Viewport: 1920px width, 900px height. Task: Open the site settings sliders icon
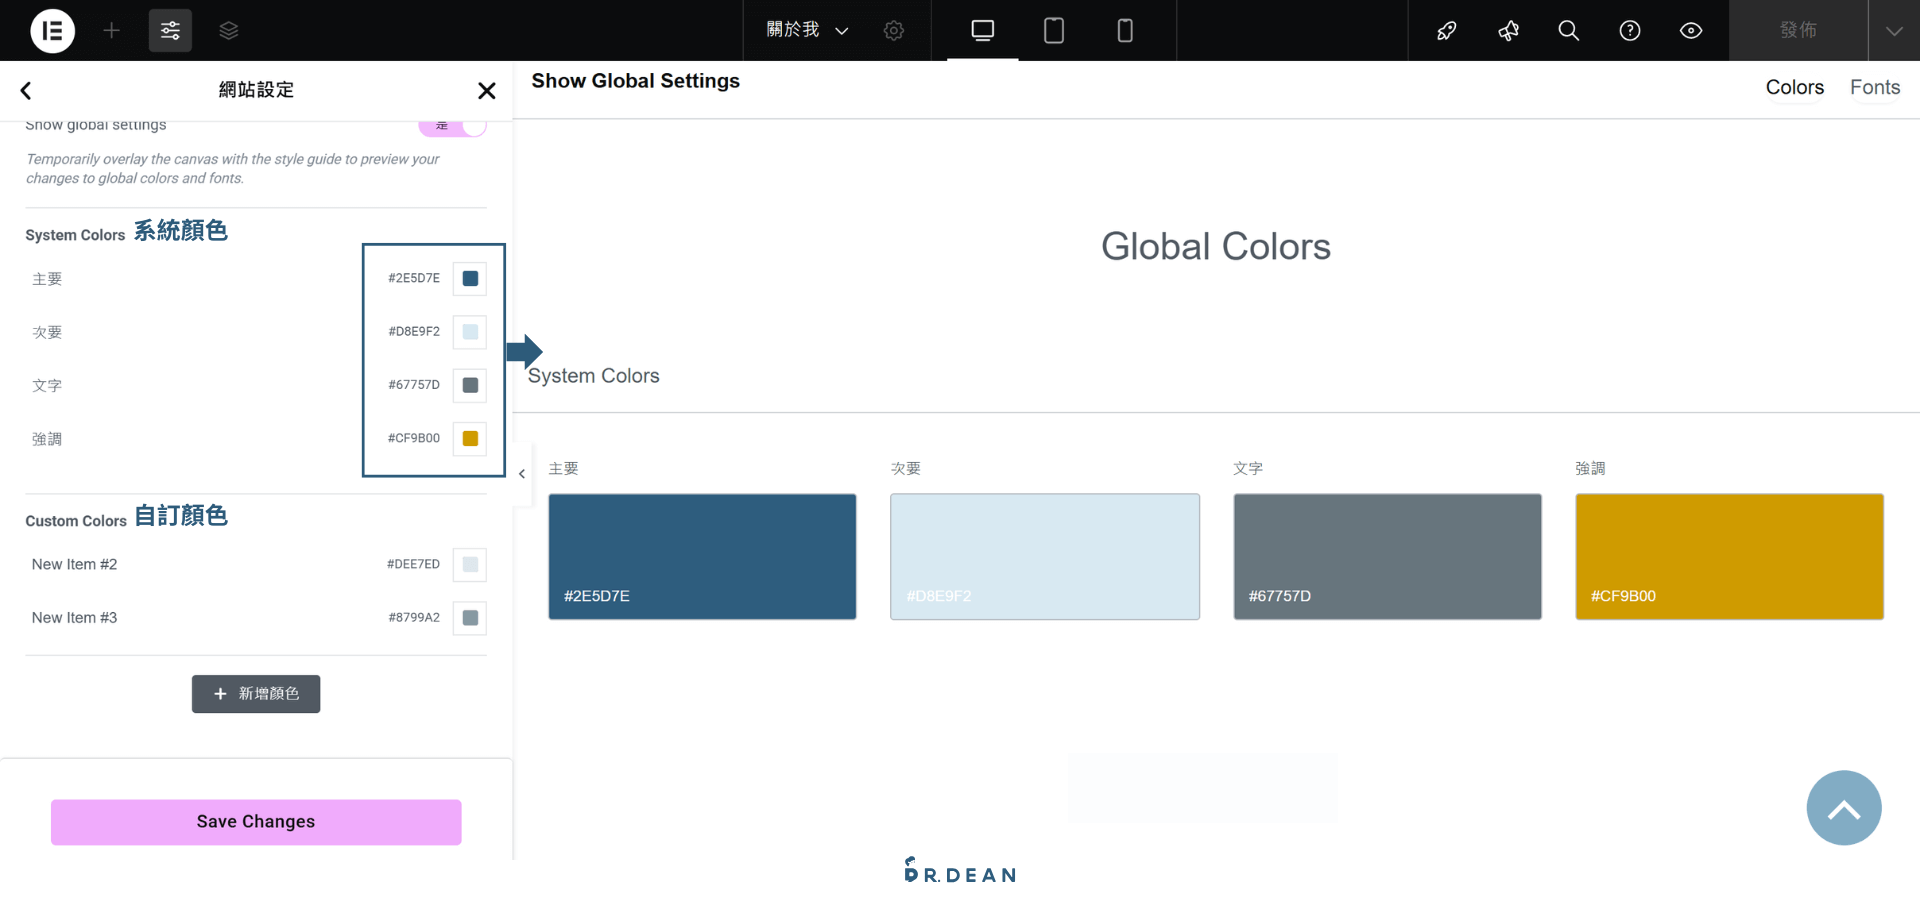170,30
